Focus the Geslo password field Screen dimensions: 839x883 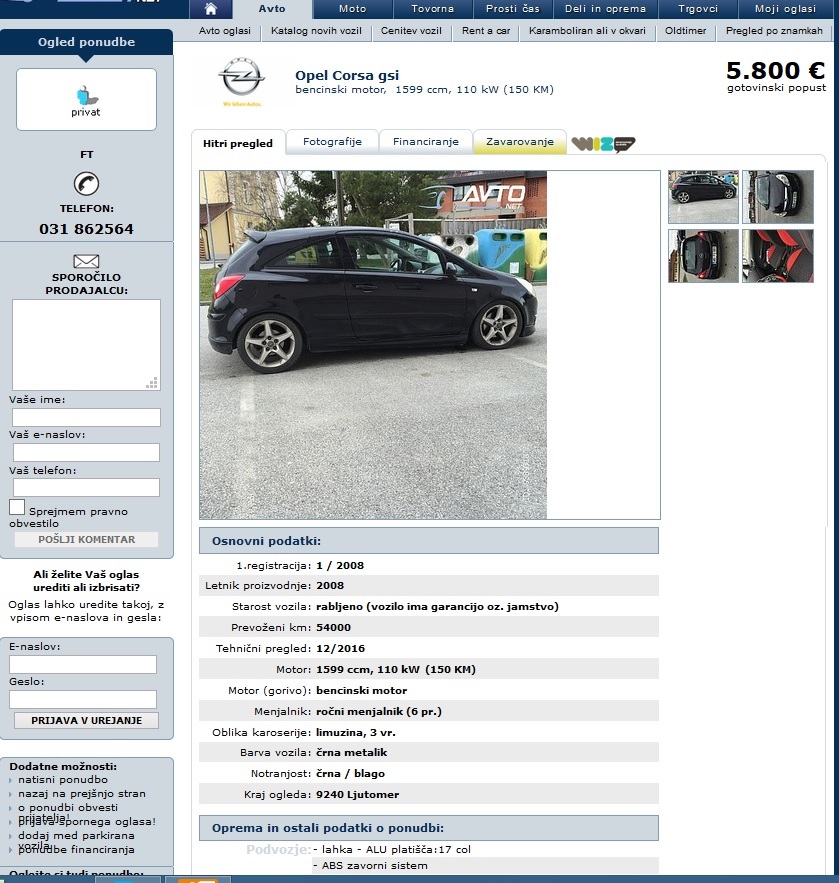pos(83,699)
